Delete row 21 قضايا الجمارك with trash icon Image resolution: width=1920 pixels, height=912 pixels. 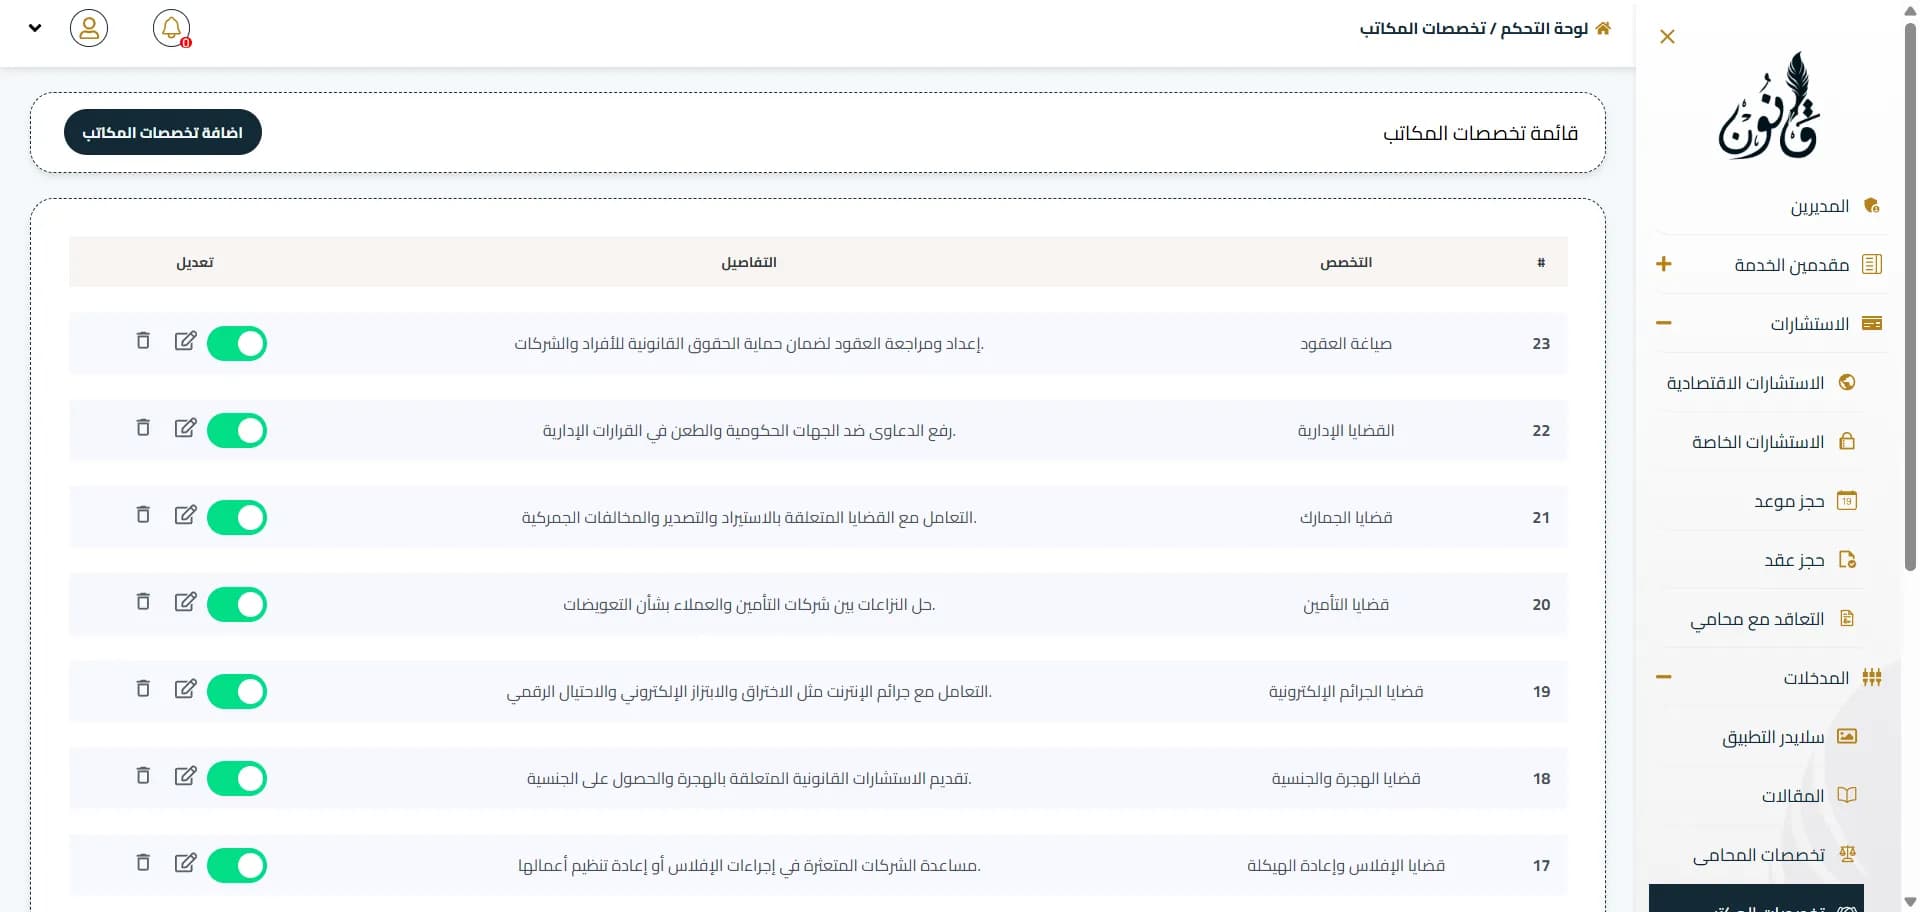[x=143, y=515]
